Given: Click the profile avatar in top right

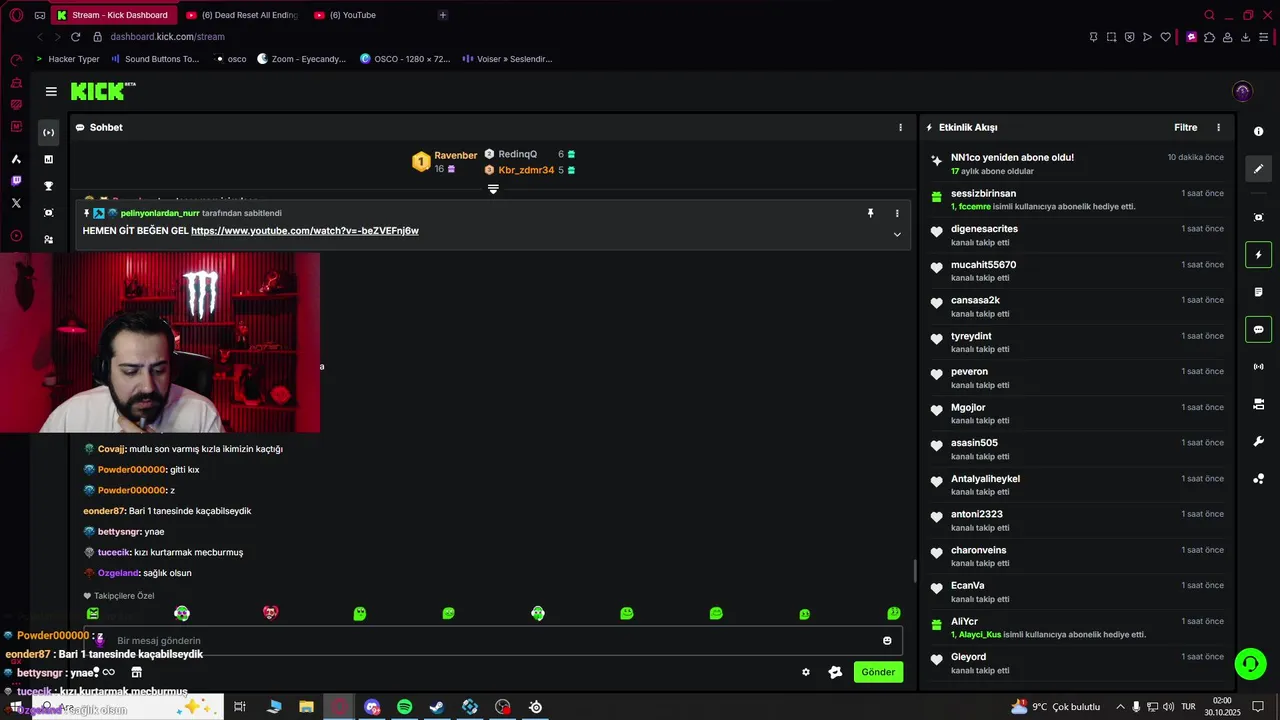Looking at the screenshot, I should [x=1243, y=91].
